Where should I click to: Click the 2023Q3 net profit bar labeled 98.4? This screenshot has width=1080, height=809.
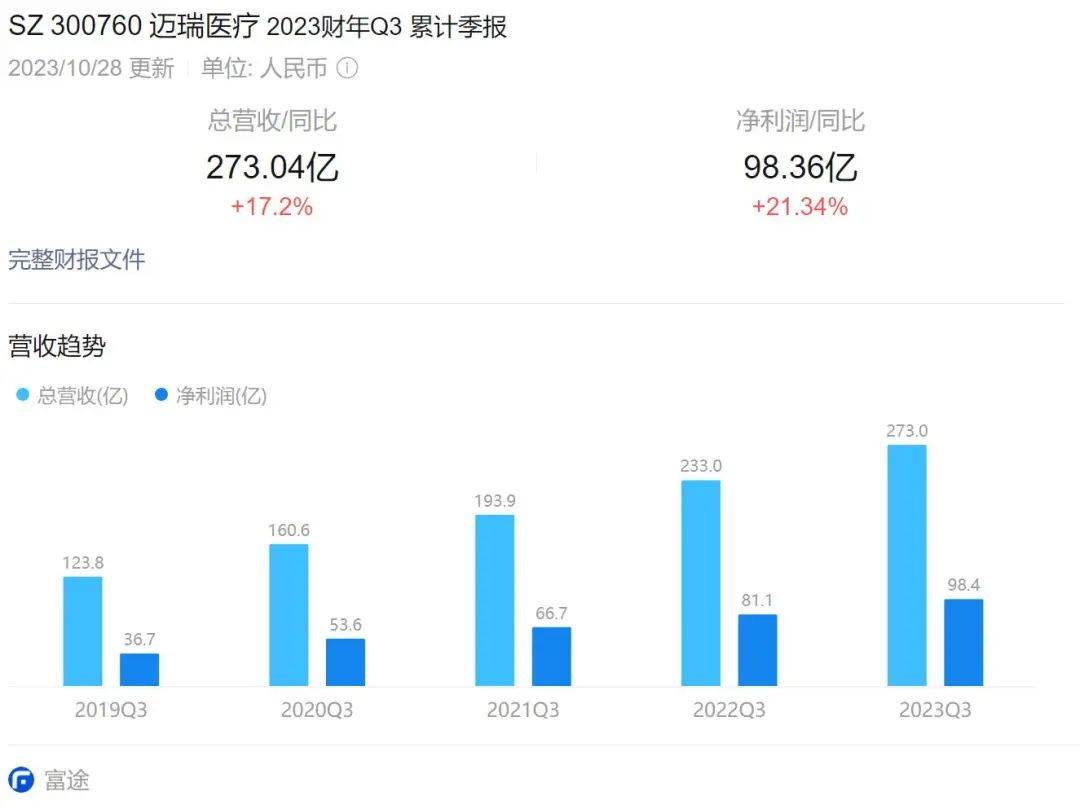pos(963,642)
